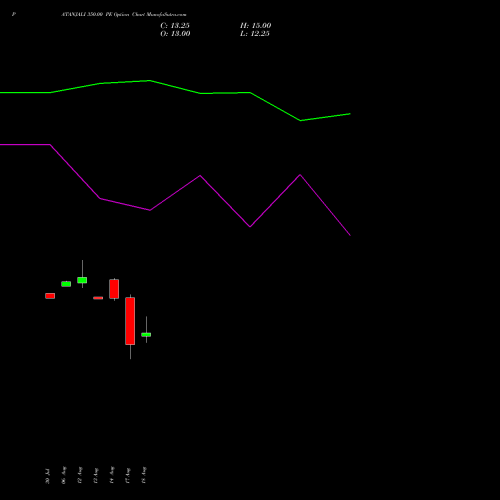
Task: Click the '17 Aug' date axis label
Action: click(x=128, y=476)
